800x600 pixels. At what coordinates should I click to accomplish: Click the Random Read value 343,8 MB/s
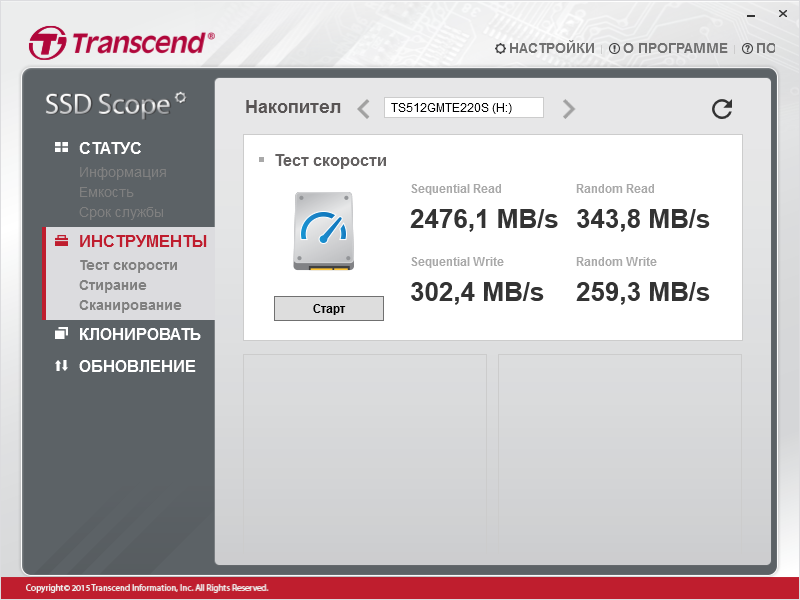[x=643, y=219]
